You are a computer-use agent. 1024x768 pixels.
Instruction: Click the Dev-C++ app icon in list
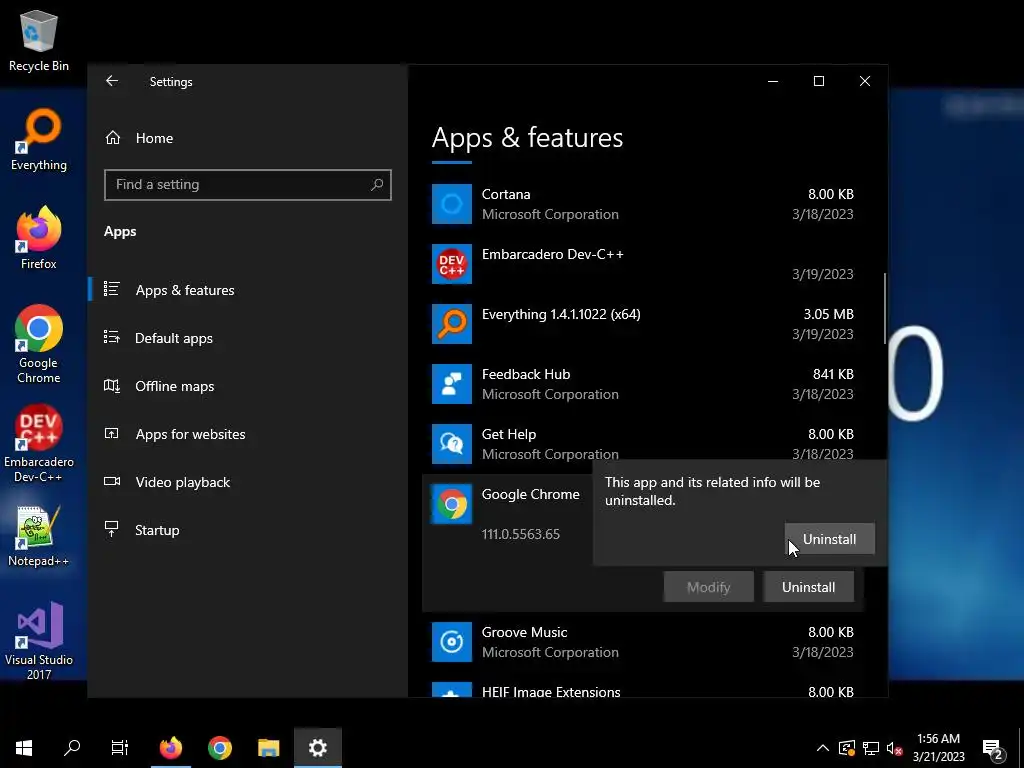pos(452,264)
